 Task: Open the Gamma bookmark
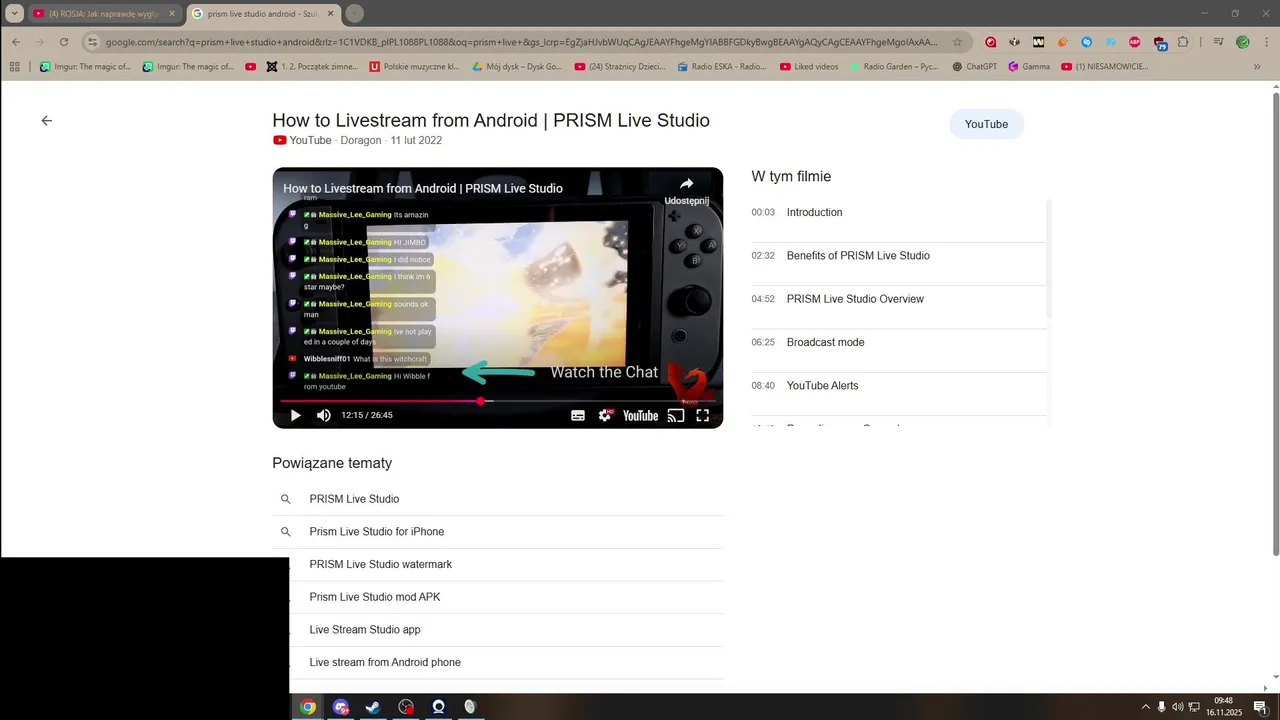(1029, 67)
